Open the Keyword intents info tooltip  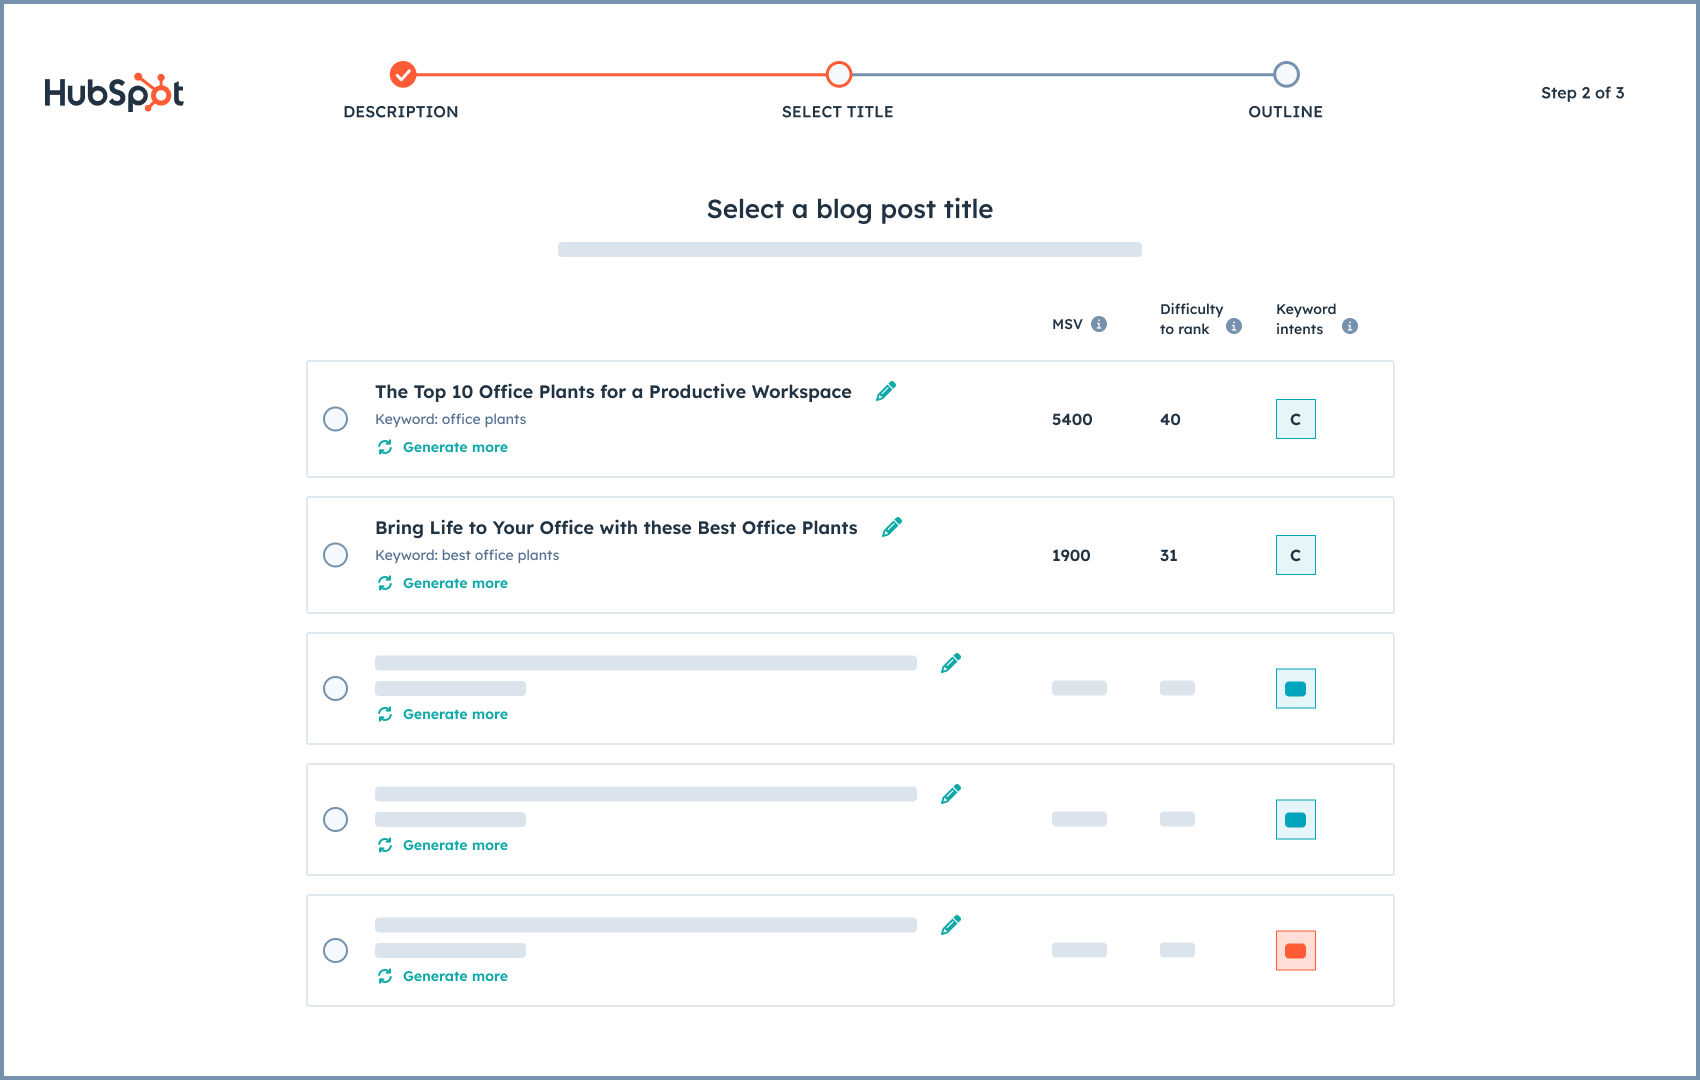coord(1350,325)
